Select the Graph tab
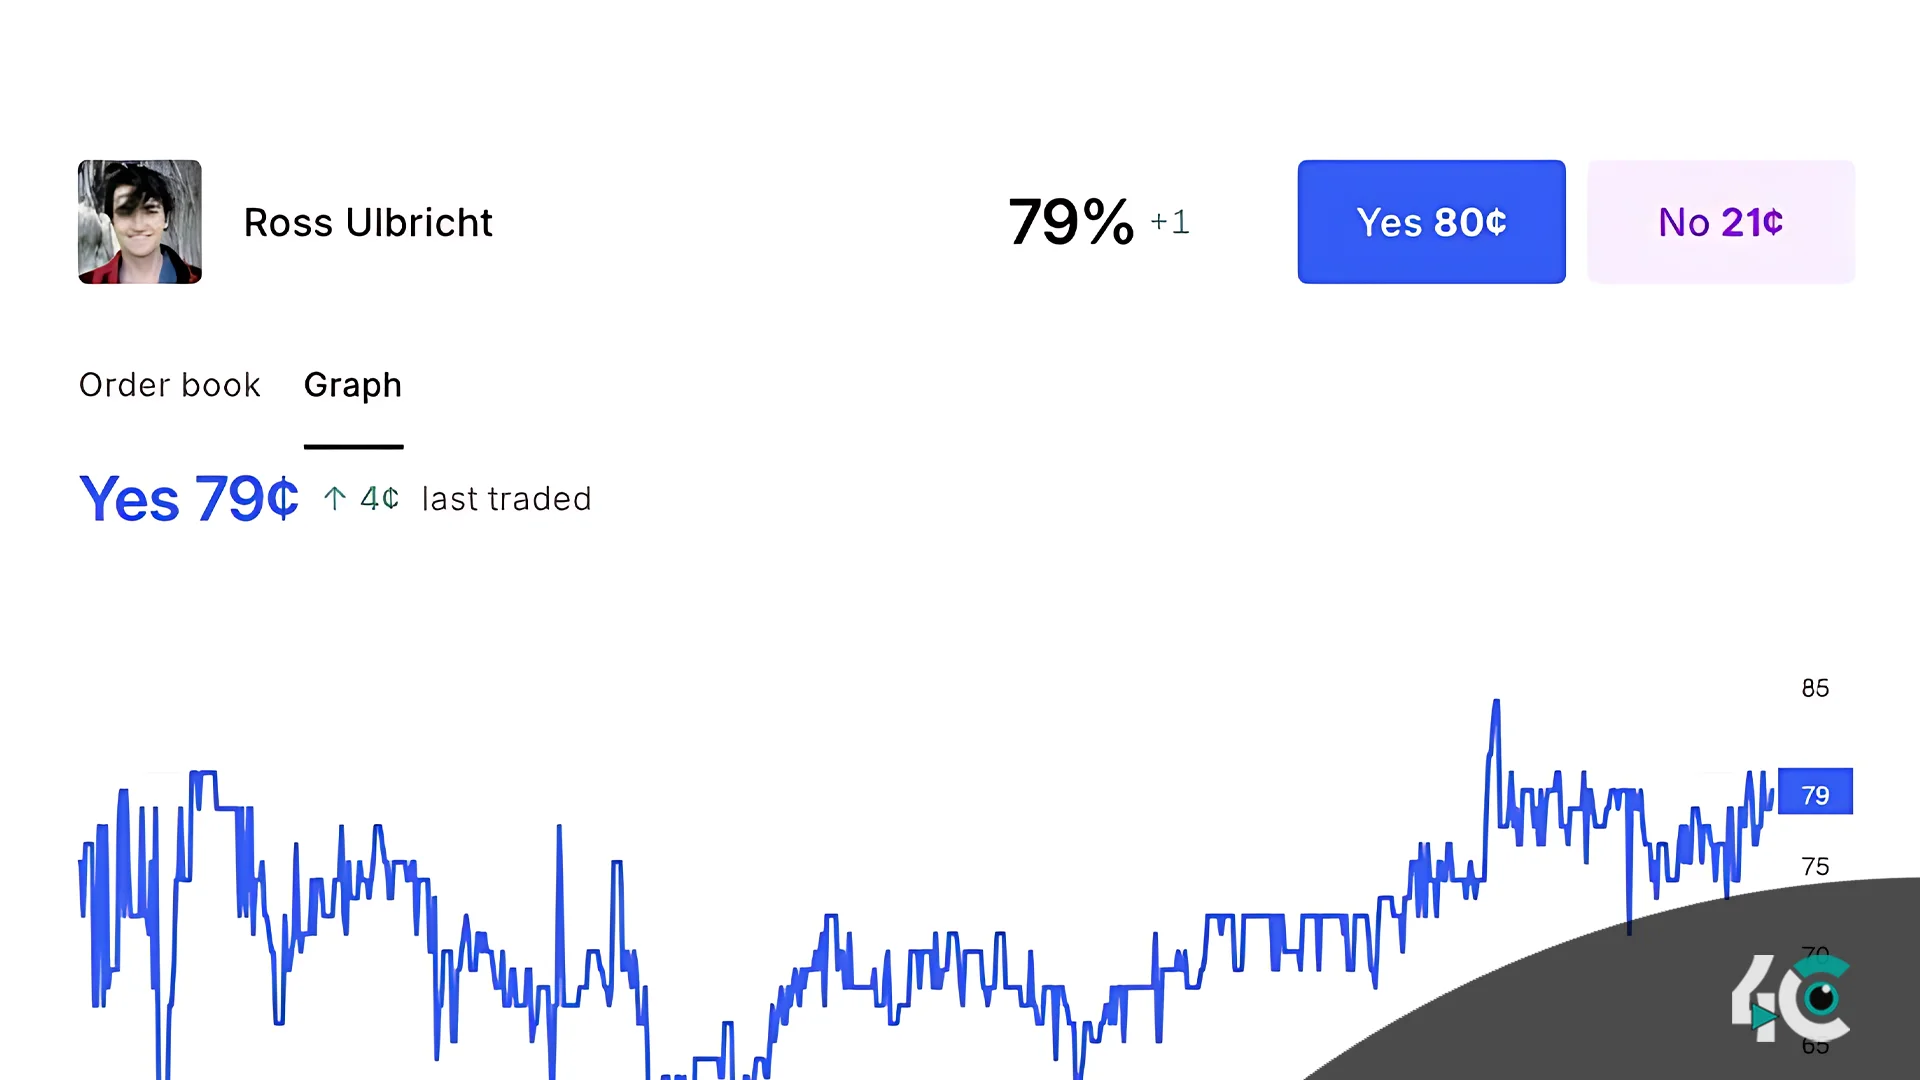 click(x=353, y=386)
